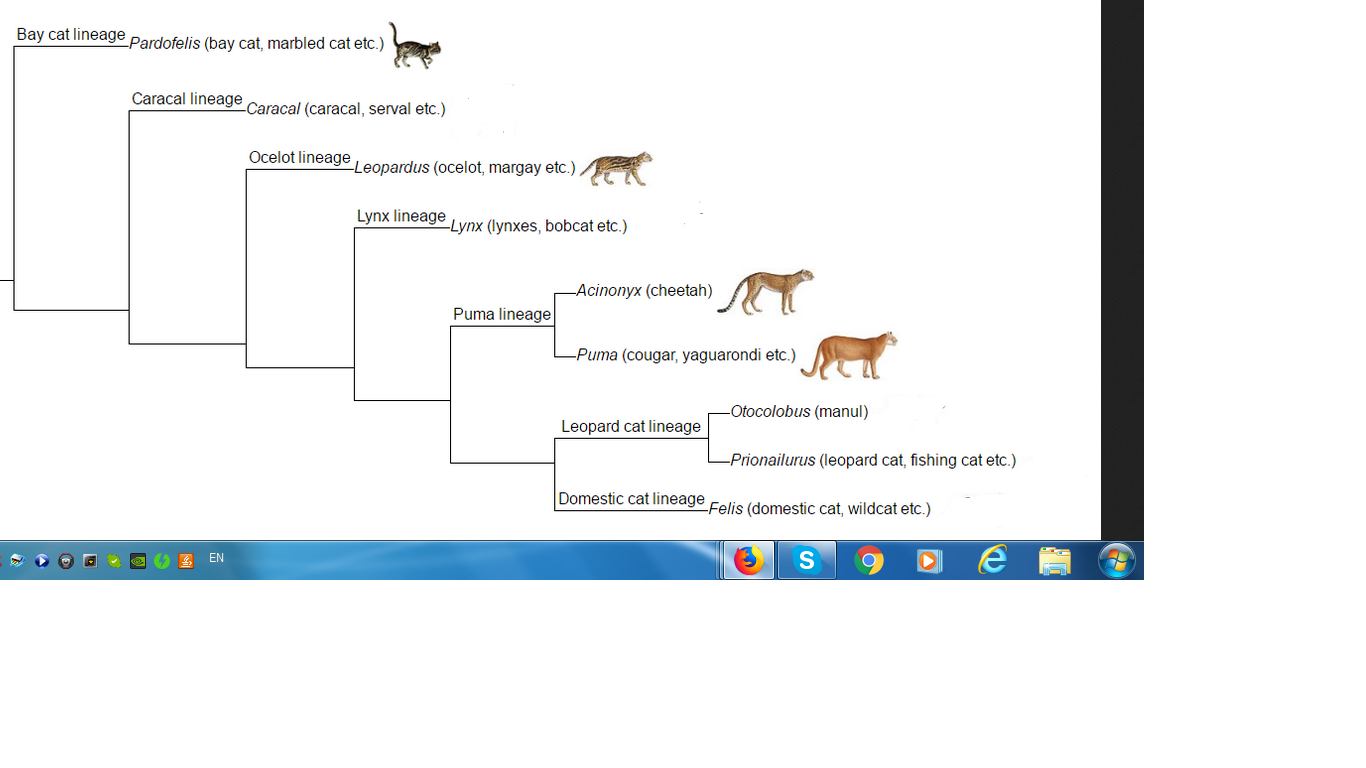Click the ocelot image beside Leopardus
The width and height of the screenshot is (1366, 768).
(x=616, y=168)
